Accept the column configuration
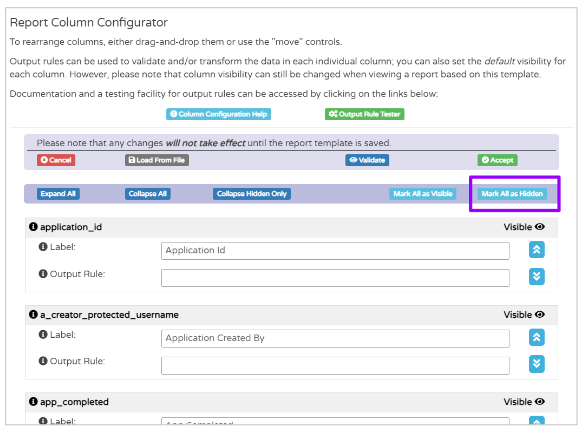Image resolution: width=580 pixels, height=427 pixels. point(498,160)
